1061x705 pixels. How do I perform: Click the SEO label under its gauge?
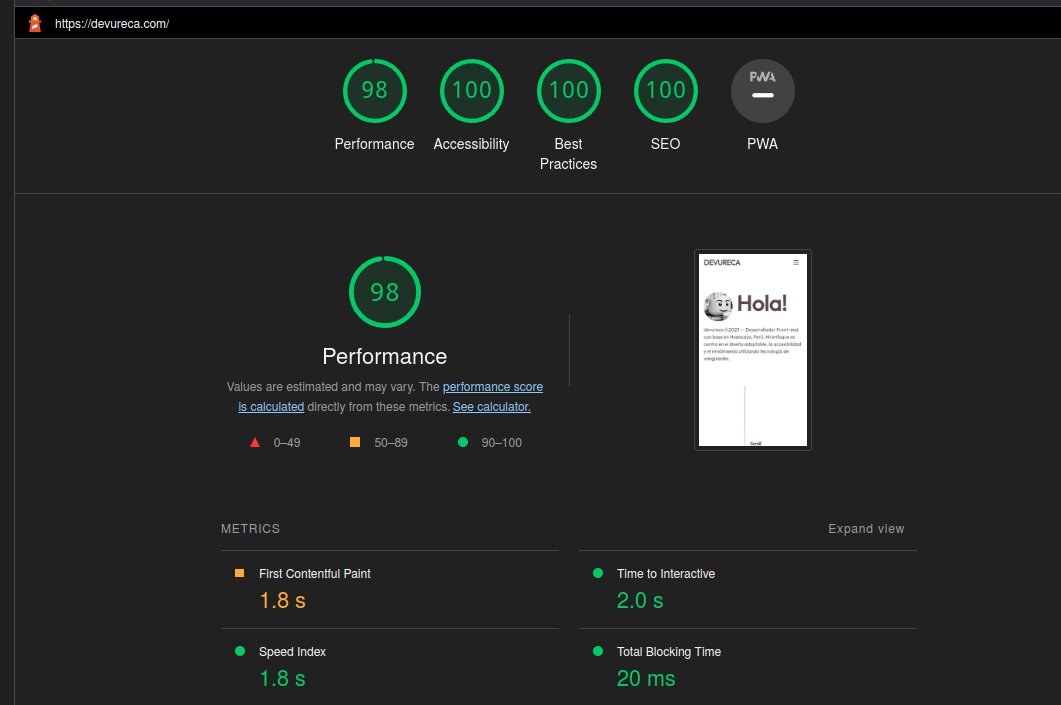pos(665,144)
